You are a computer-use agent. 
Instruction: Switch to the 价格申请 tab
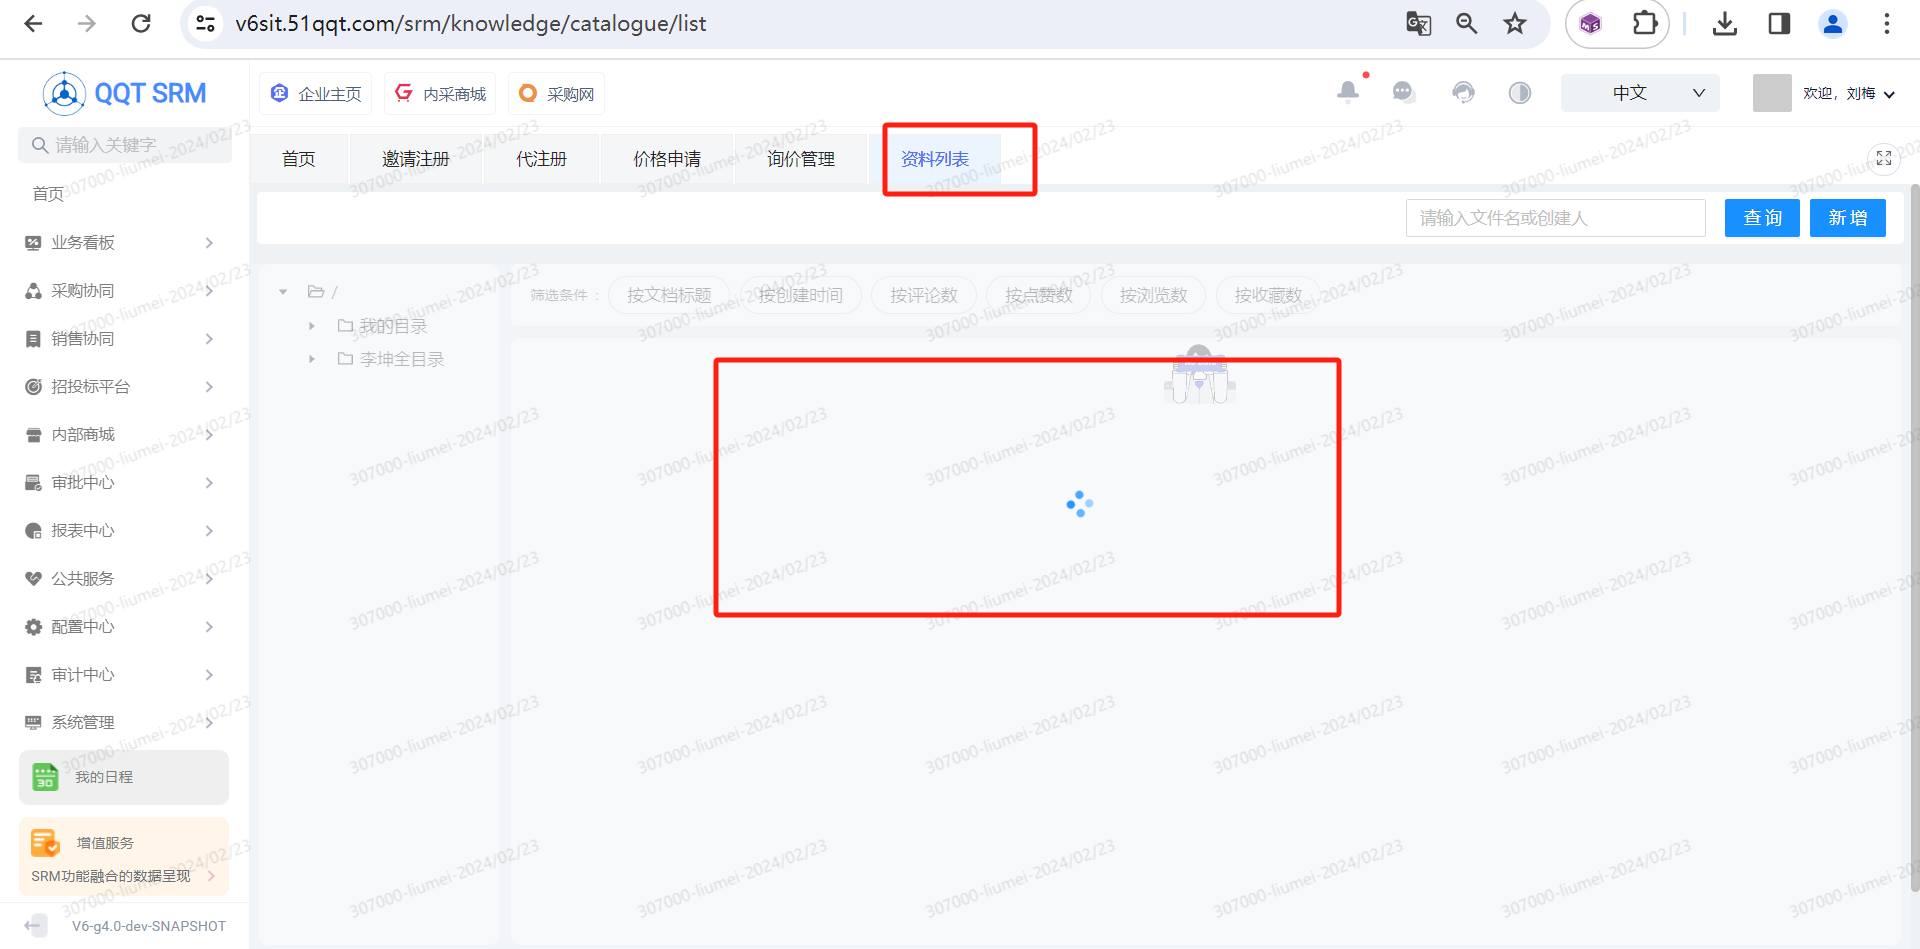[667, 159]
